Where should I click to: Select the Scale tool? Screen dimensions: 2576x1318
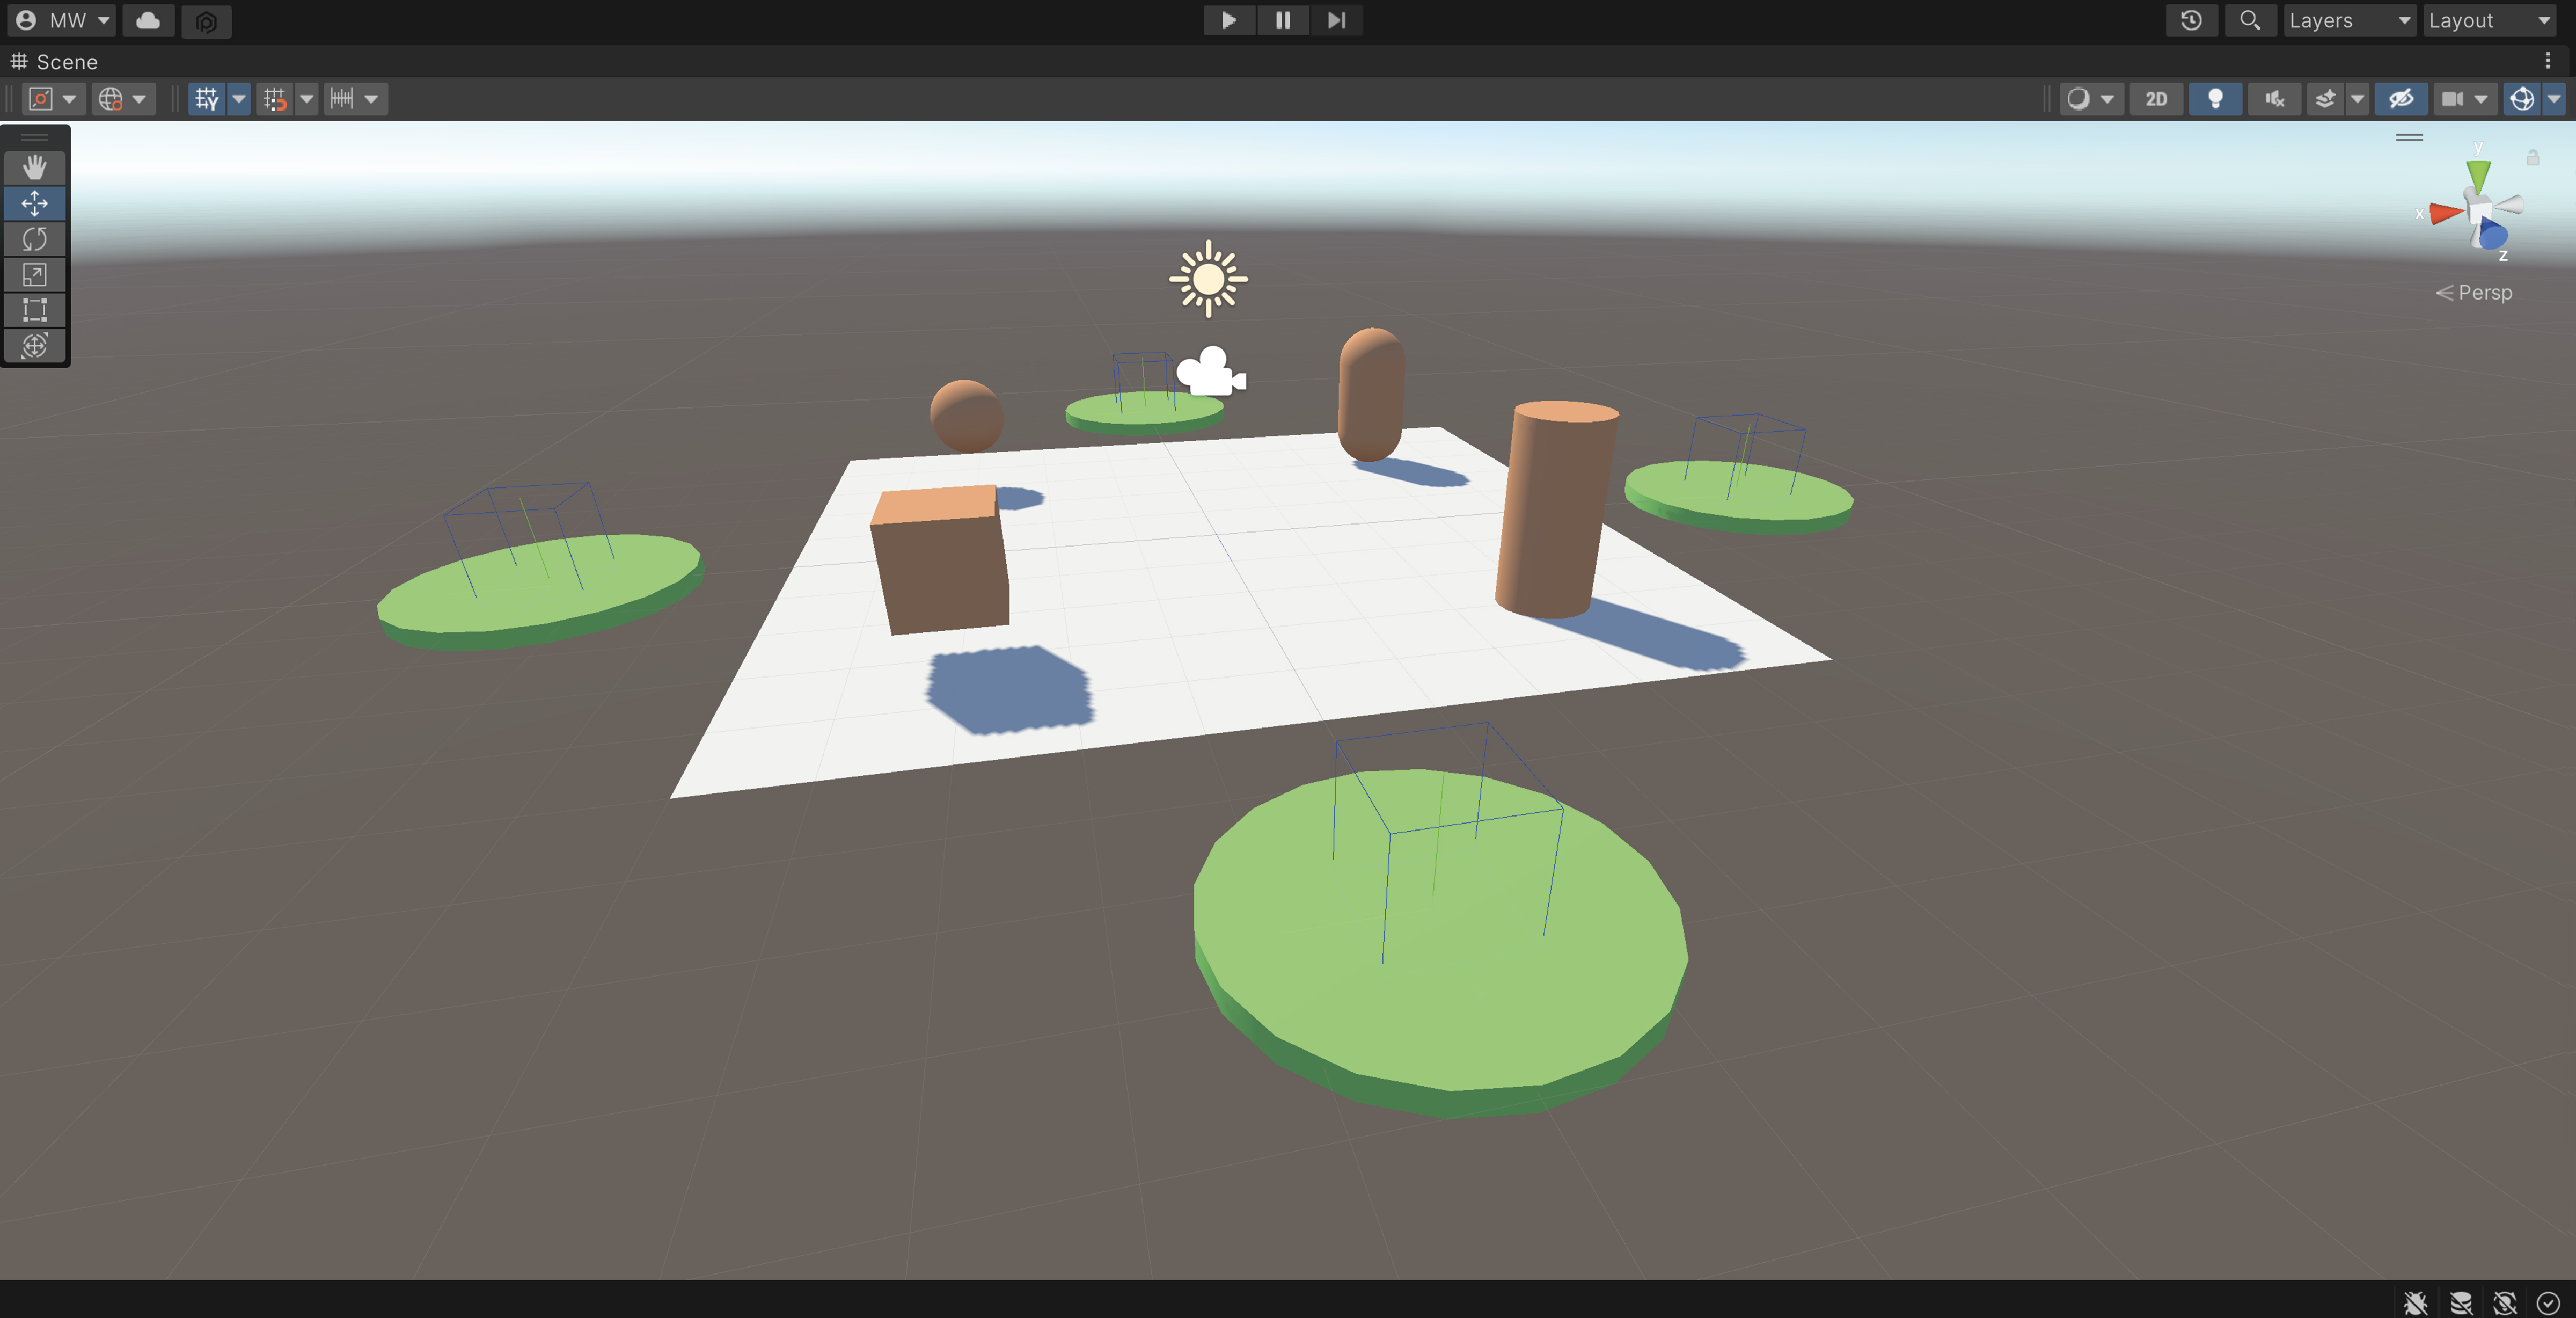(35, 275)
